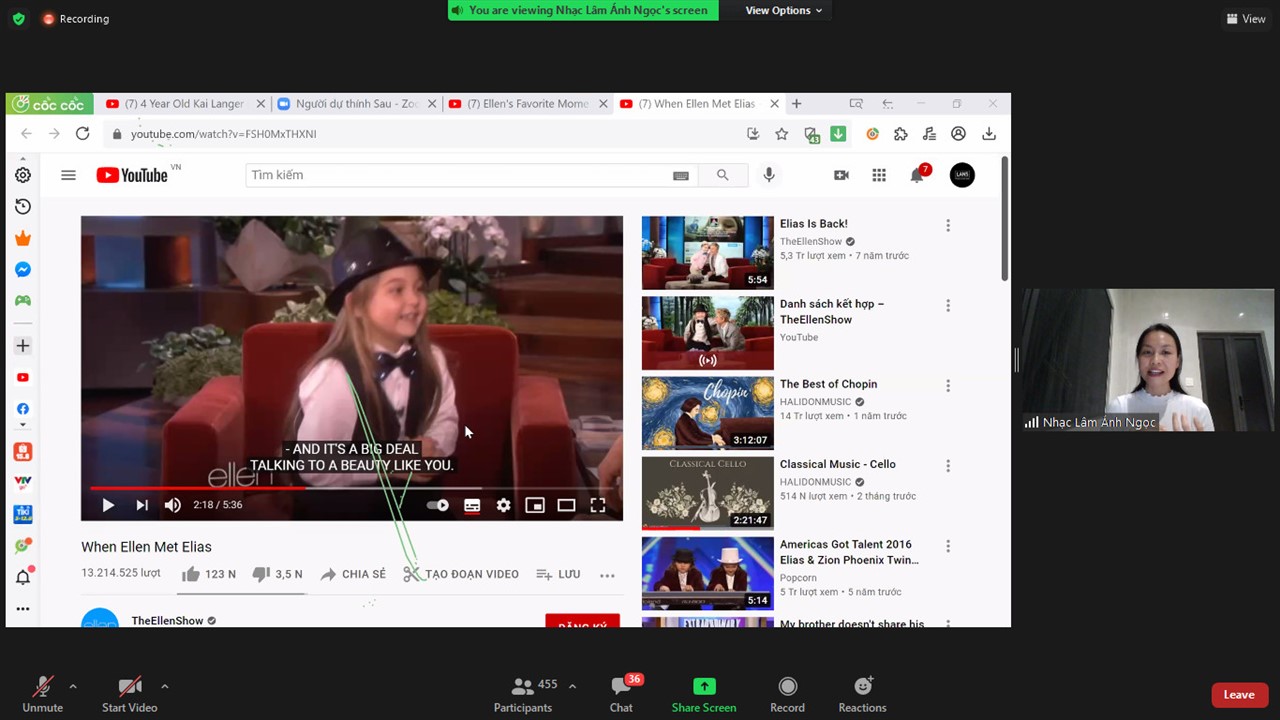Open the YouTube guide hamburger menu
This screenshot has height=720, width=1280.
(x=68, y=175)
